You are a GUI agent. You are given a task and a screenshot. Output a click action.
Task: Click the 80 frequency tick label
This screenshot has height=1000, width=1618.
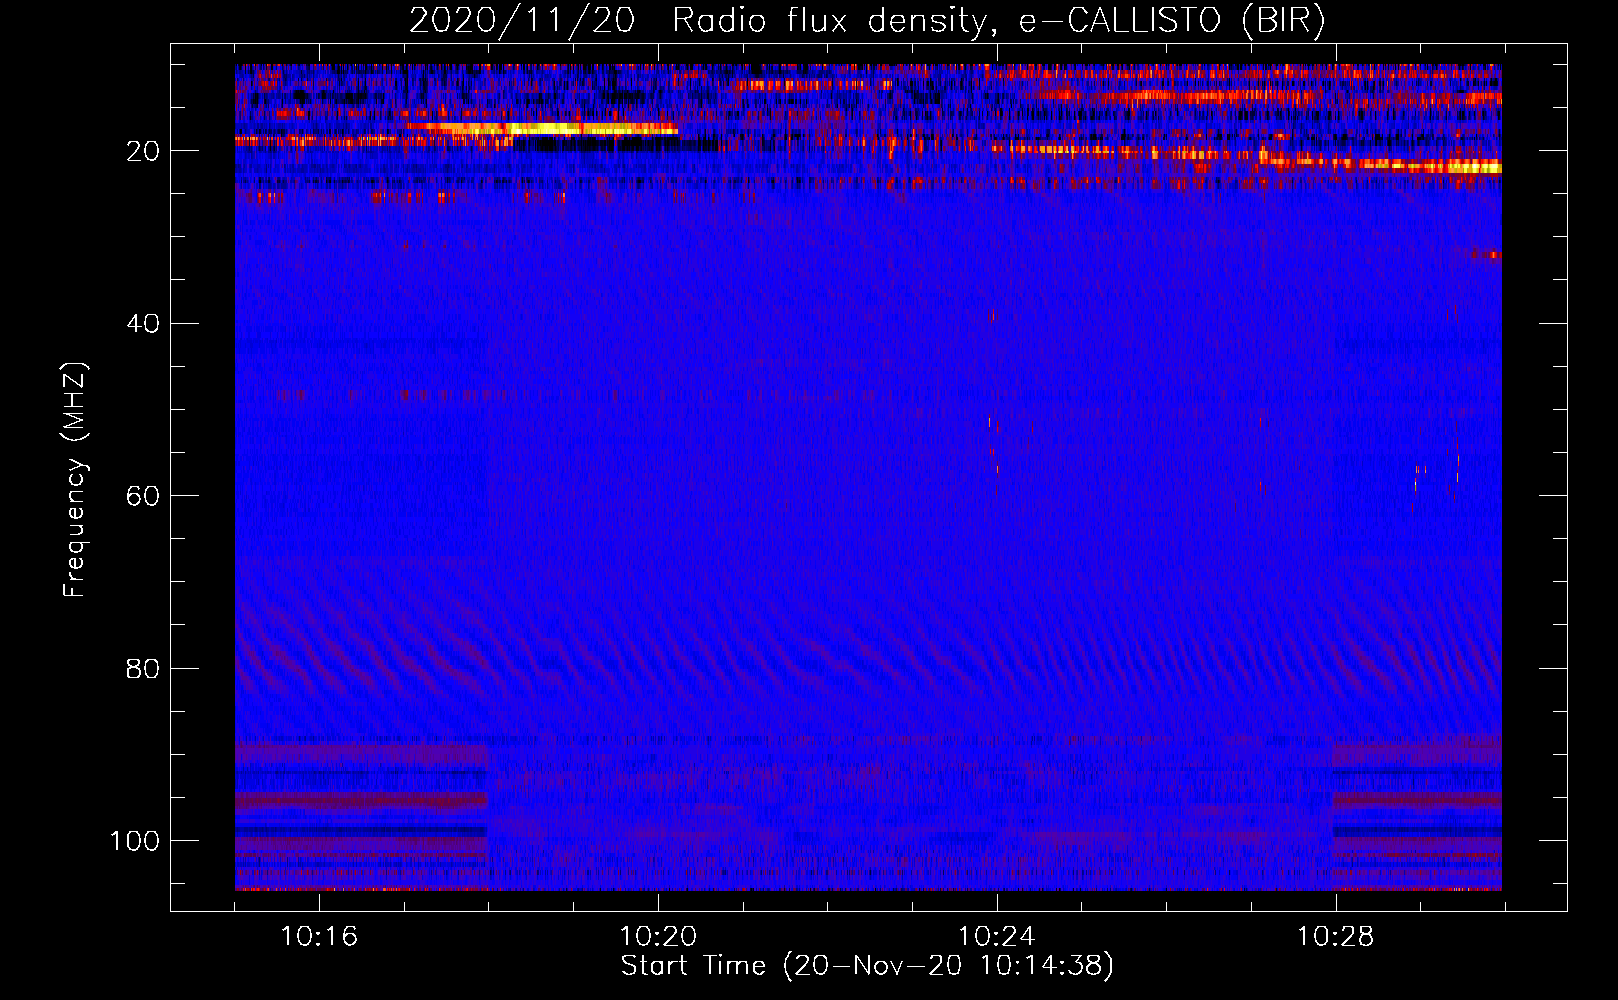coord(143,669)
